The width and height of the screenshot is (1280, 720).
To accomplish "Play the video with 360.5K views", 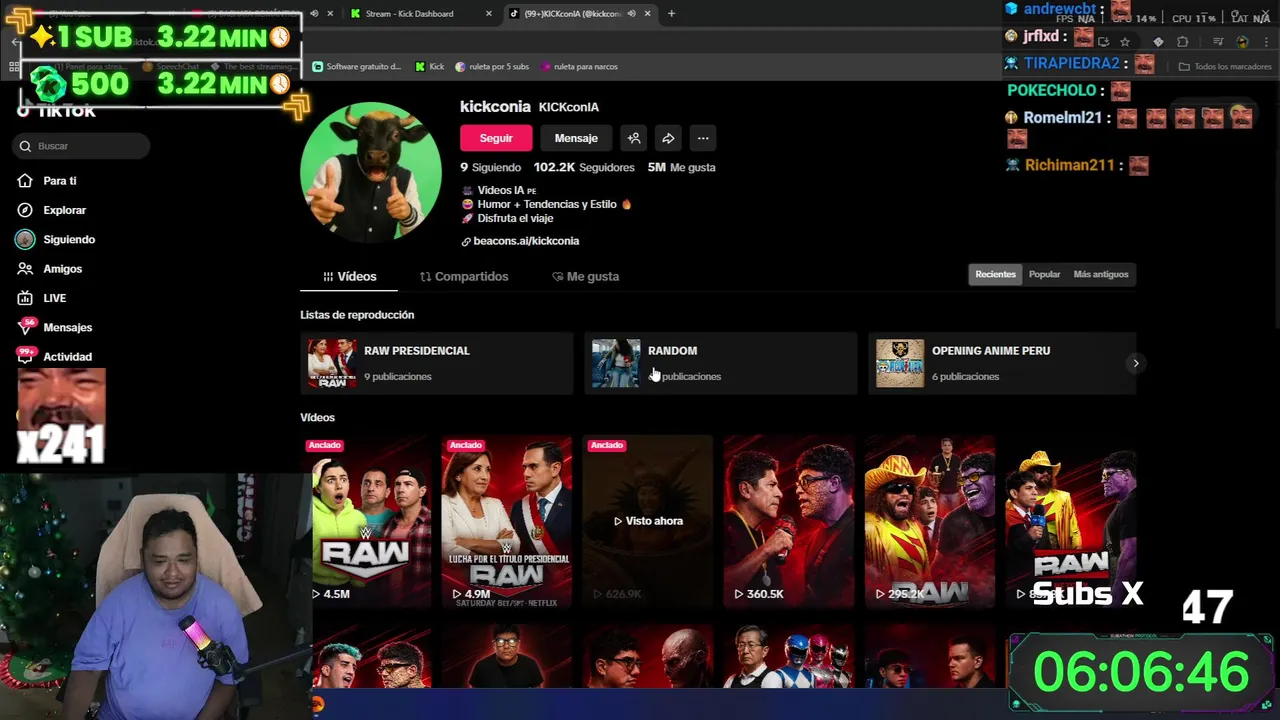I will coord(789,520).
